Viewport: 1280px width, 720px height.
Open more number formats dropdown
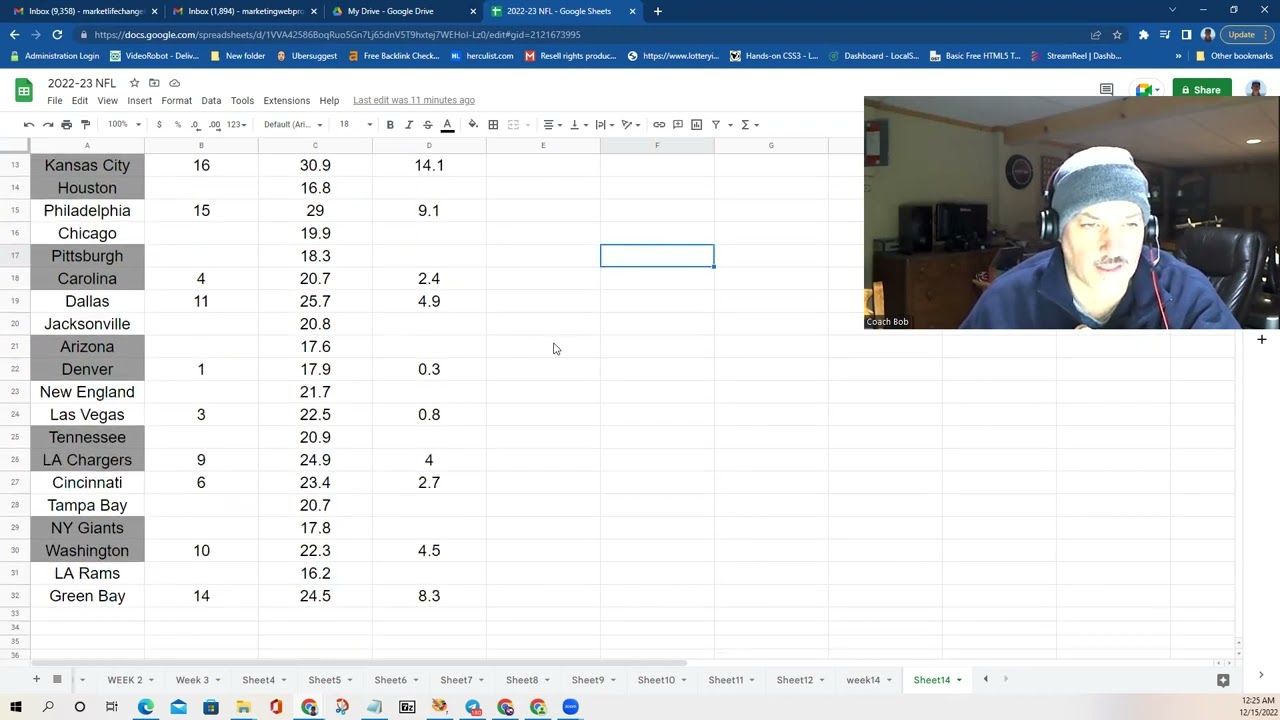[236, 124]
